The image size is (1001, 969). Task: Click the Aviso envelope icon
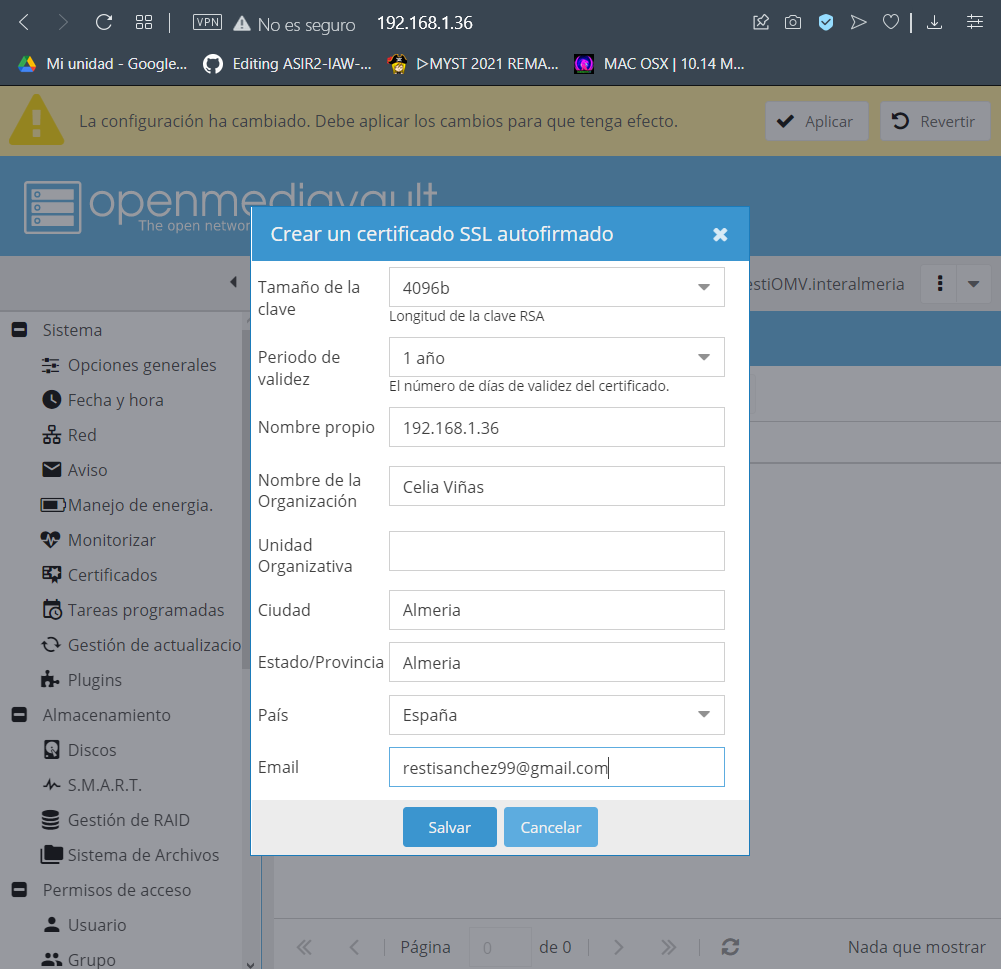[x=51, y=470]
